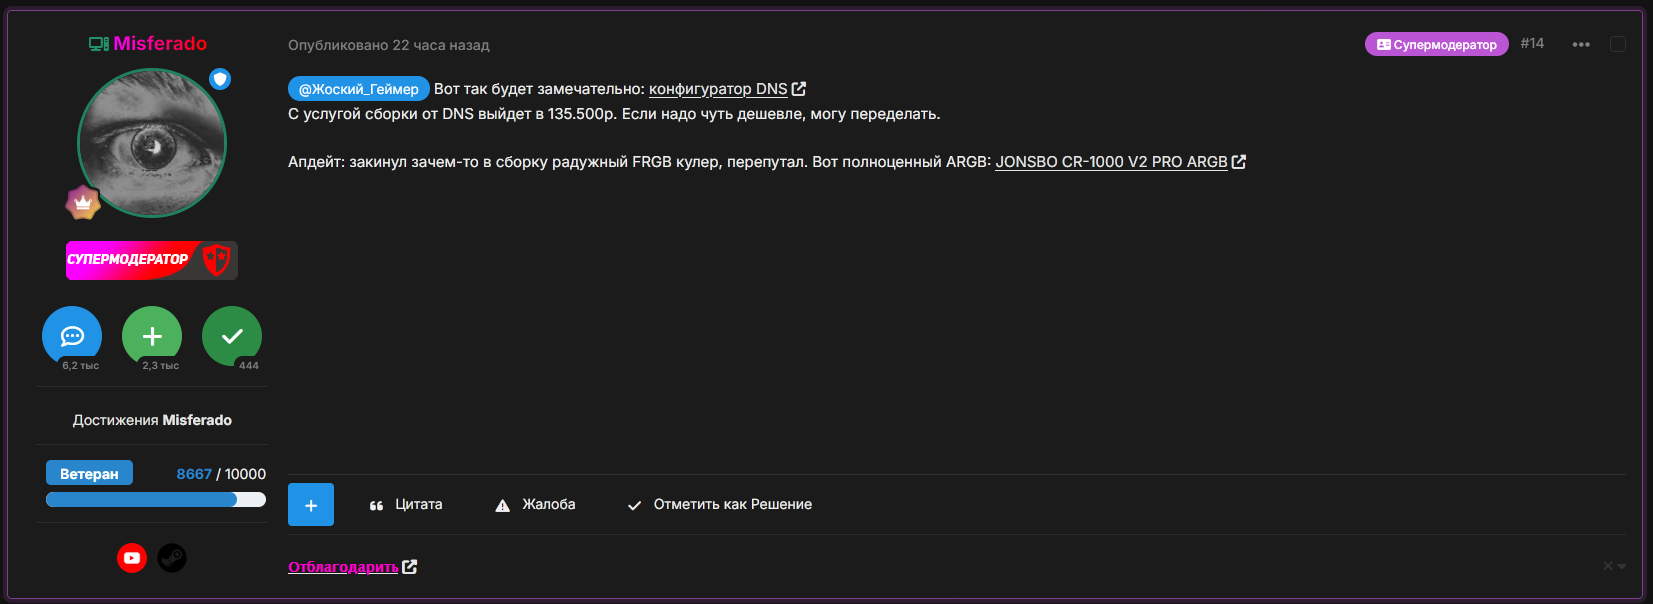Click the green checkmark solutions icon
This screenshot has width=1653, height=604.
[x=232, y=336]
